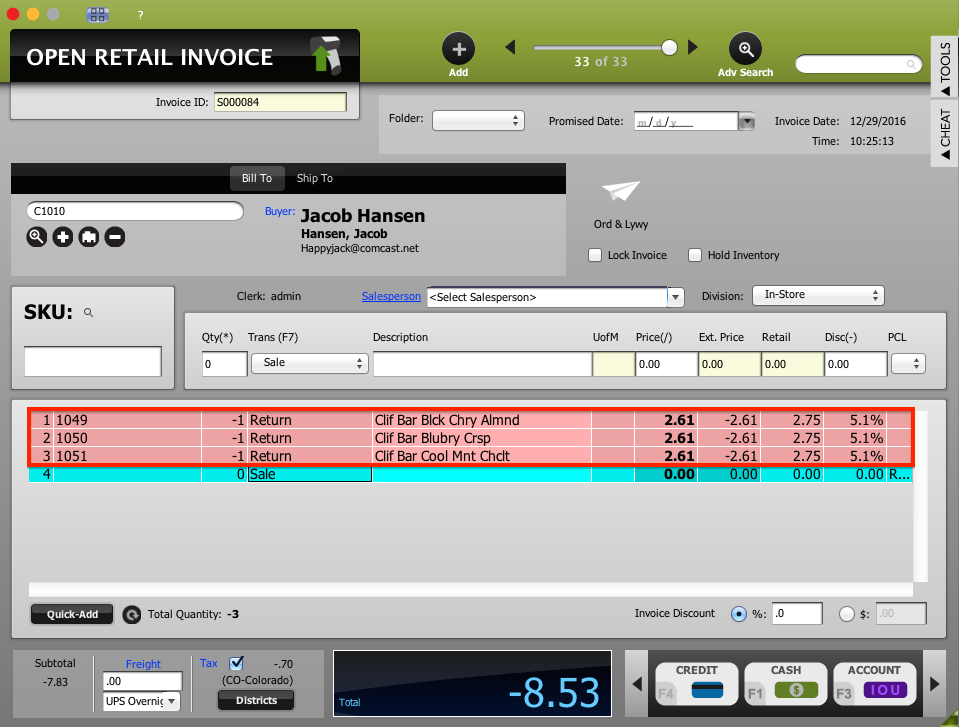
Task: Click the refresh icon beside Total Quantity
Action: click(x=131, y=614)
